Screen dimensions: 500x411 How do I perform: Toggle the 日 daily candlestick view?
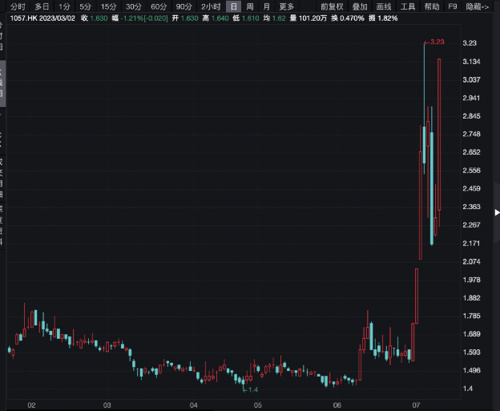coord(234,6)
